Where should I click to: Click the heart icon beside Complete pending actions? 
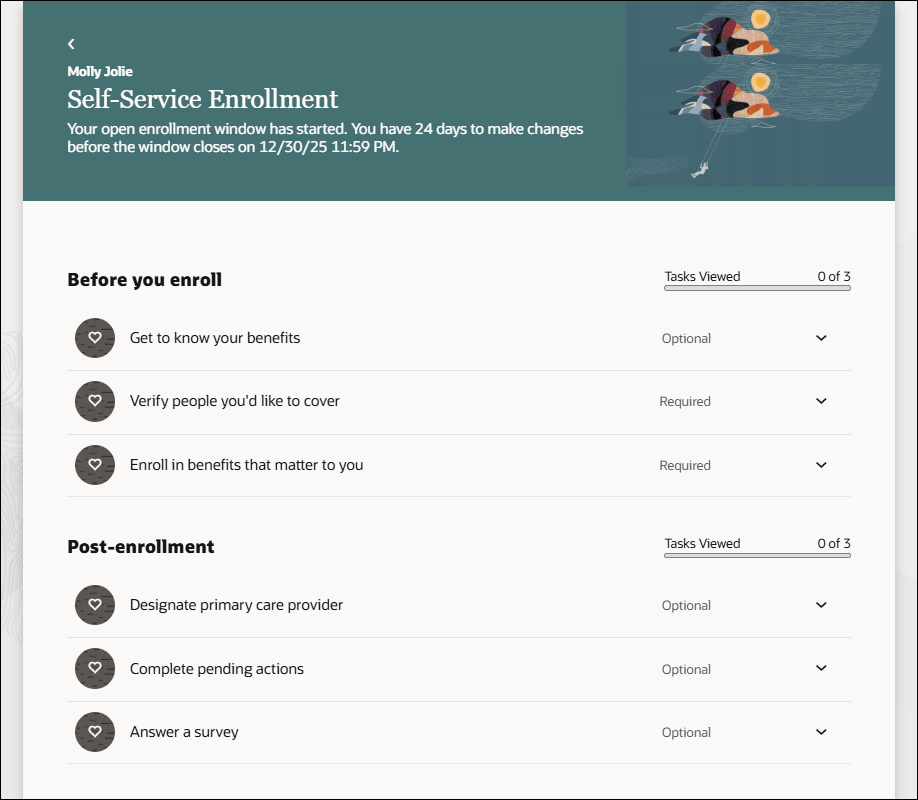point(95,669)
